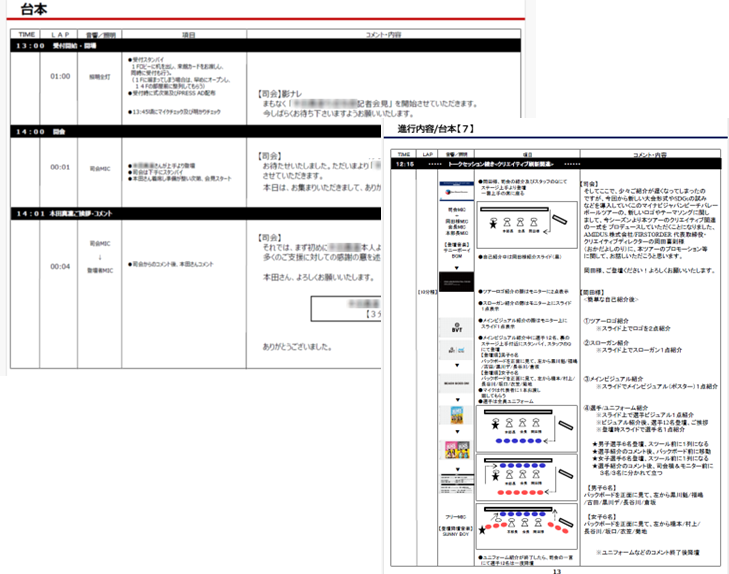Screen dimensions: 729x574
Task: Click the SUNNY BOY music label
Action: pos(456,534)
